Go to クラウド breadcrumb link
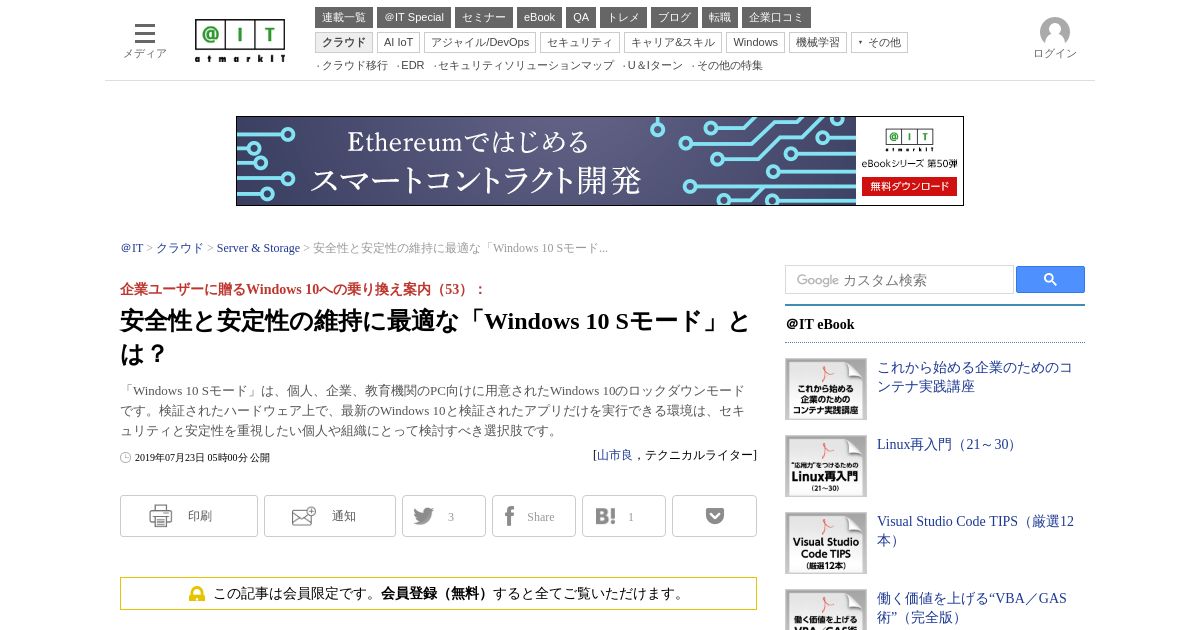 click(180, 248)
